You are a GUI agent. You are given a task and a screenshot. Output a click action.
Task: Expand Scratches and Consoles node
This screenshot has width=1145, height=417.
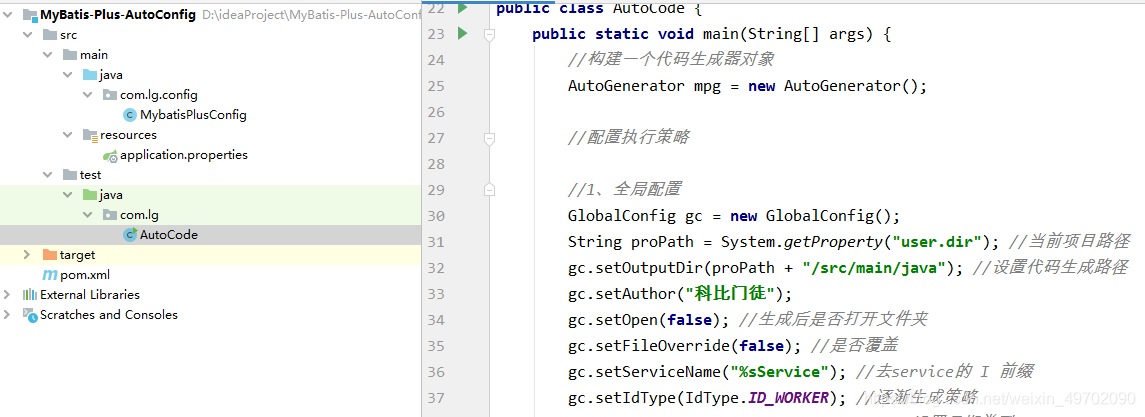(7, 315)
